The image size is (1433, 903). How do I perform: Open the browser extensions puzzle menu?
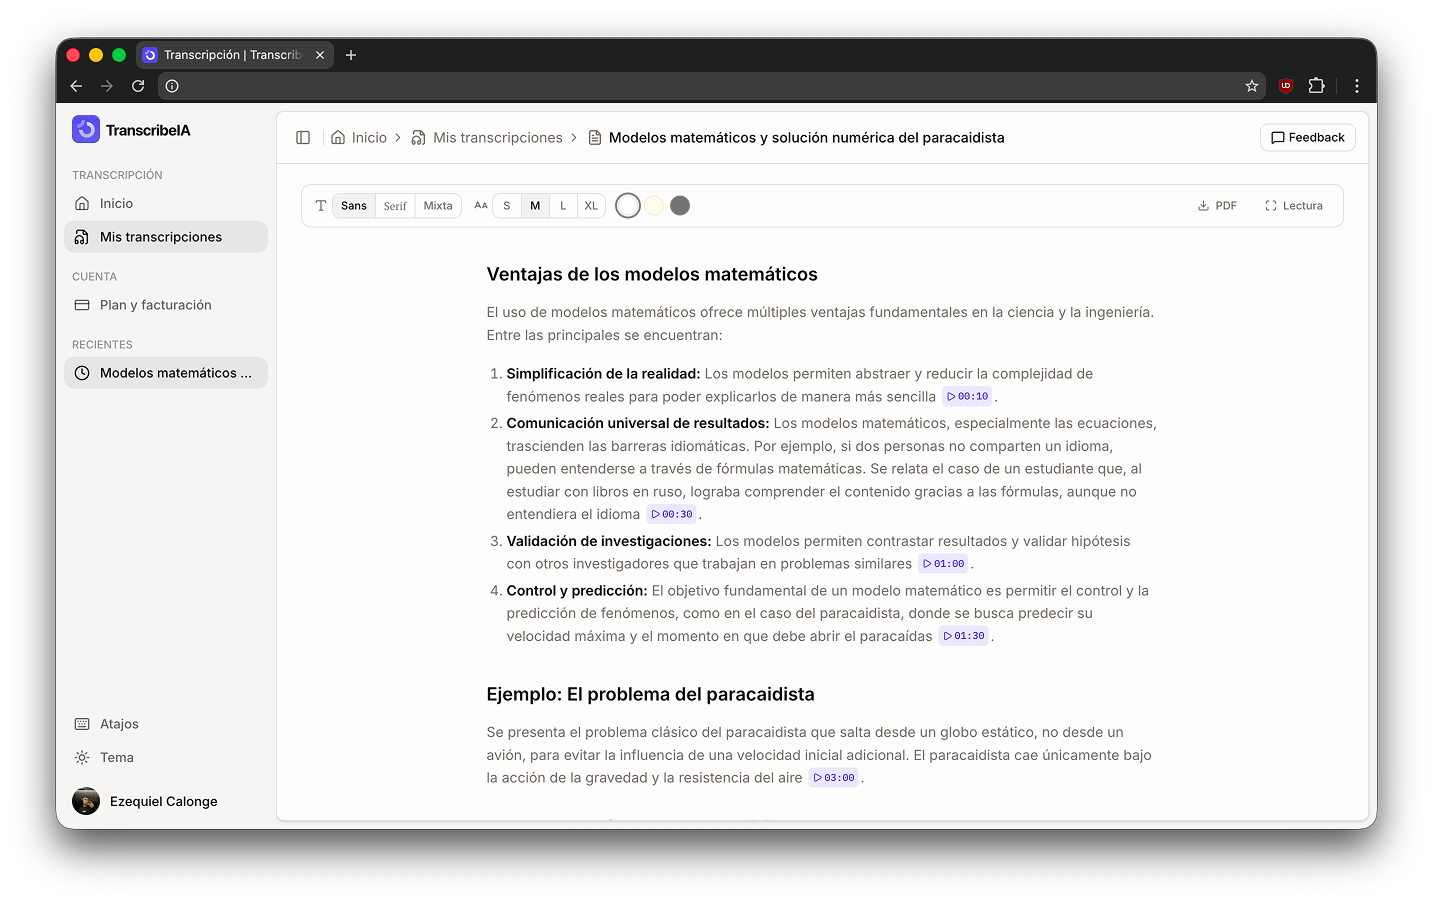1317,86
